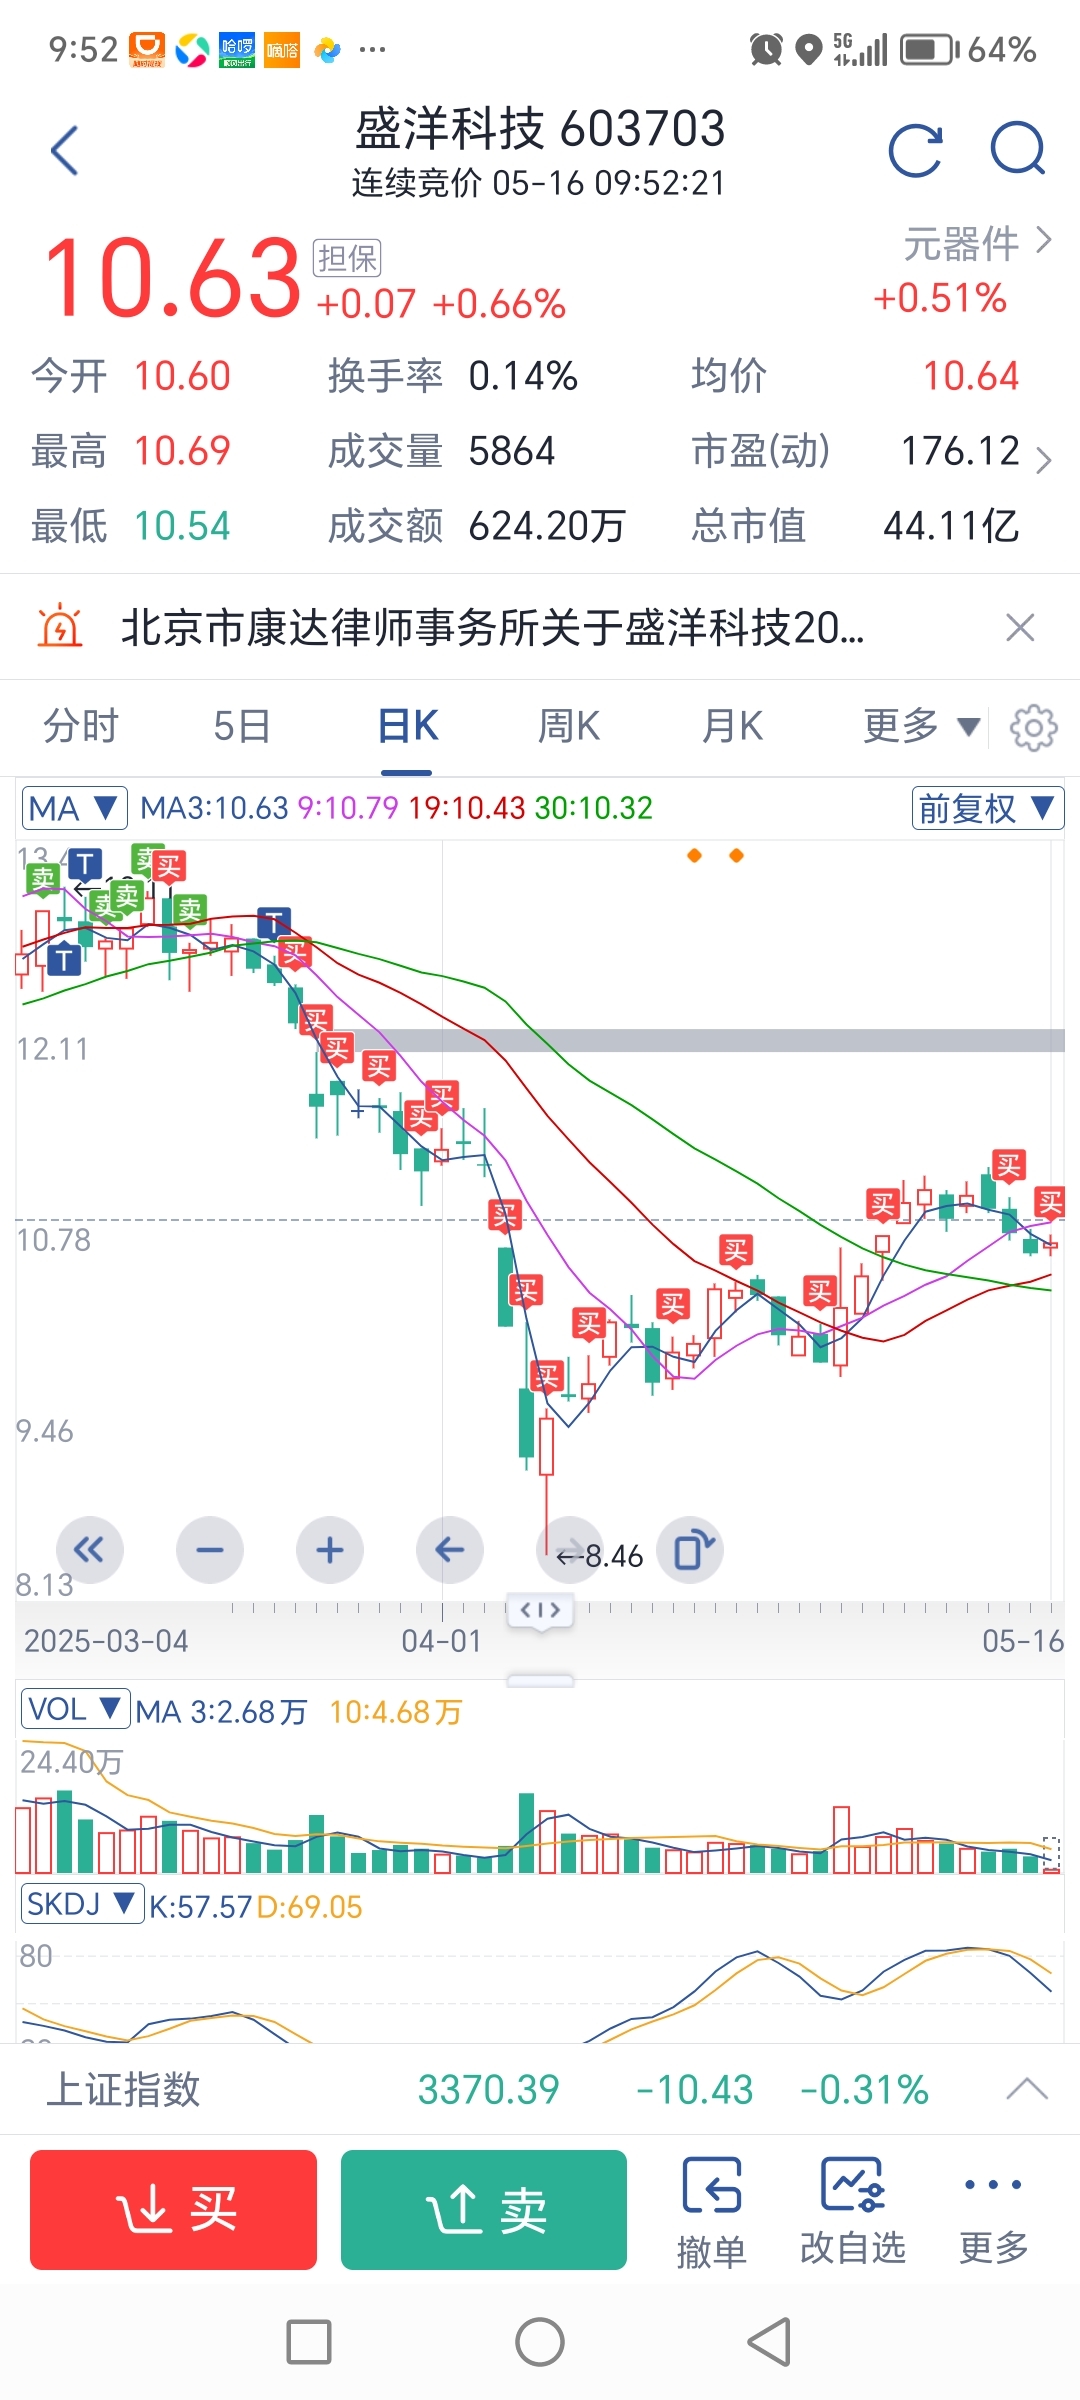Zoom out chart with minus button
The image size is (1080, 2400).
click(x=210, y=1550)
